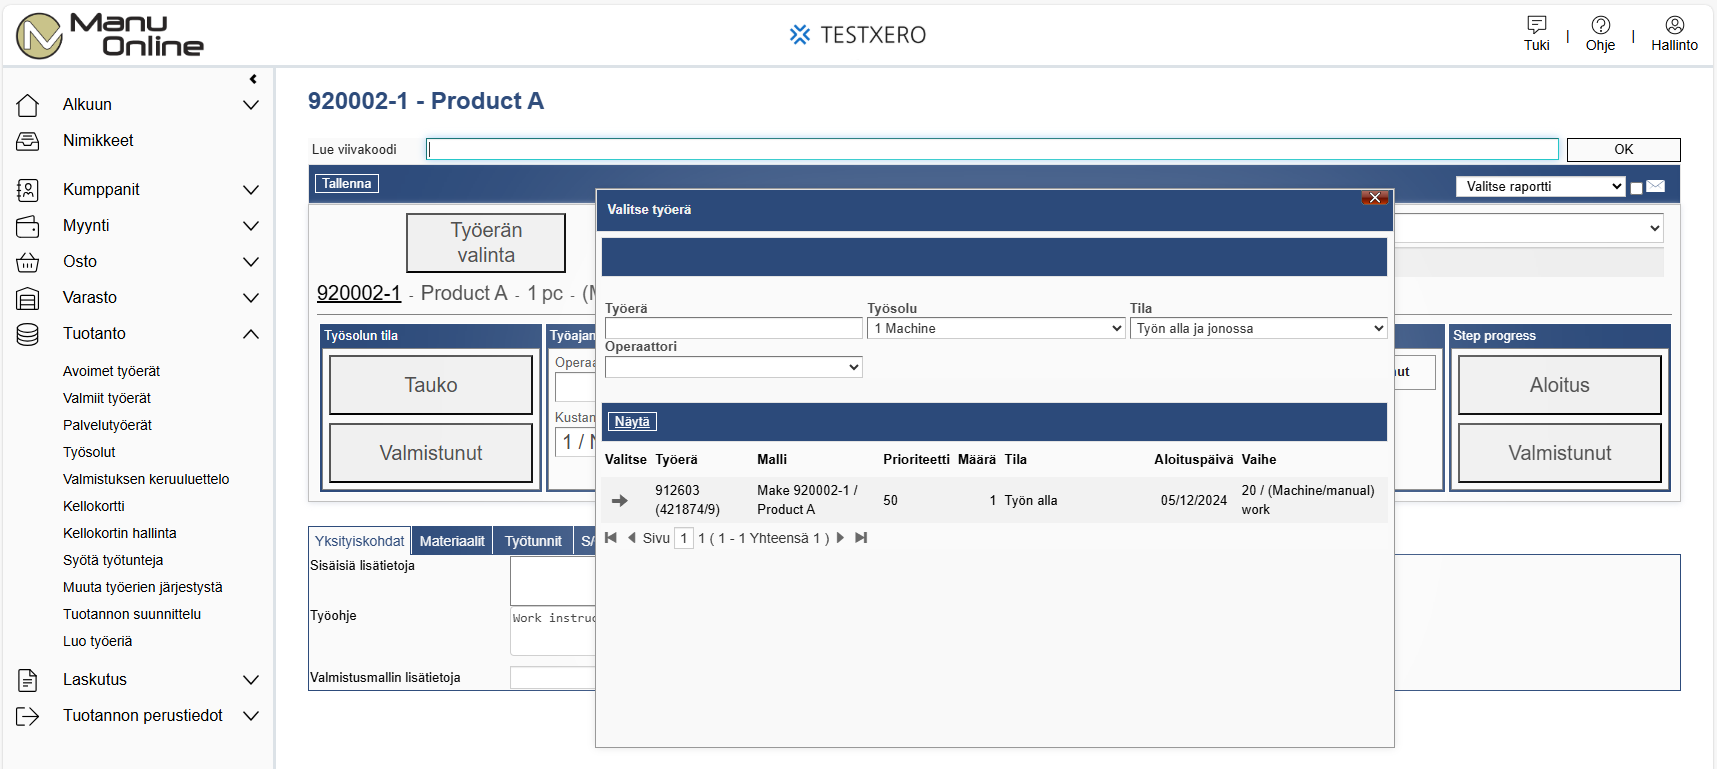The width and height of the screenshot is (1717, 769).
Task: Click the Laskutus document icon
Action: [28, 680]
